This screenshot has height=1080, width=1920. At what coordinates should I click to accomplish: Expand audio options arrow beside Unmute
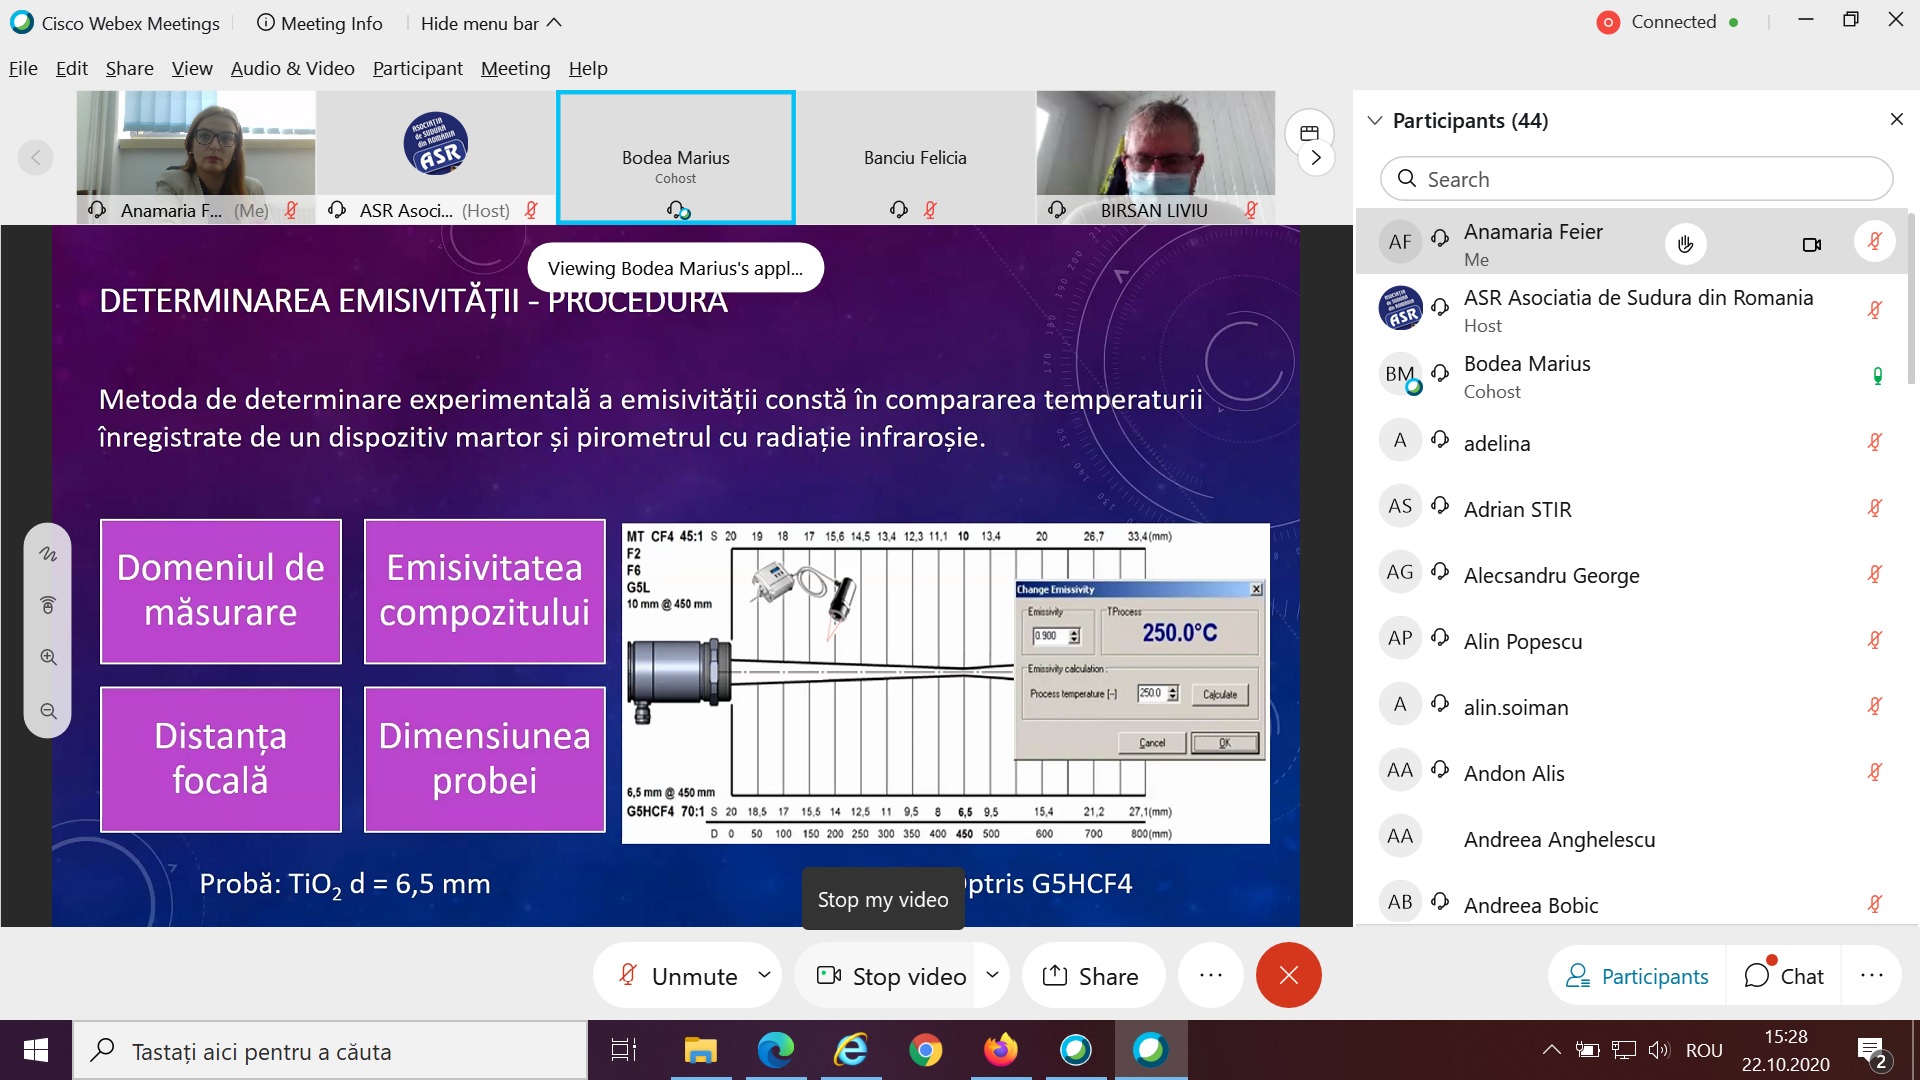coord(764,974)
